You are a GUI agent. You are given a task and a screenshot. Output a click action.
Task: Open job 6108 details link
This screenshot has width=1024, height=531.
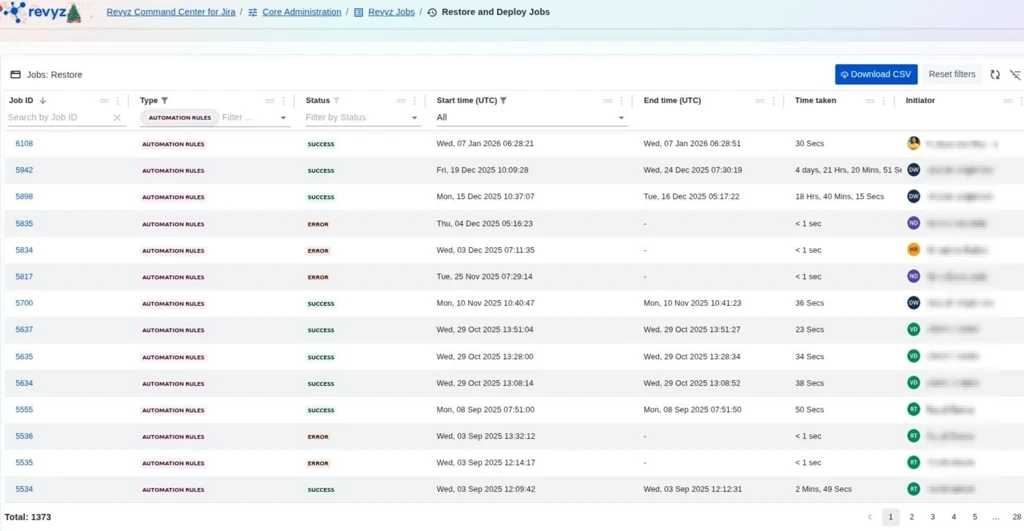tap(24, 144)
